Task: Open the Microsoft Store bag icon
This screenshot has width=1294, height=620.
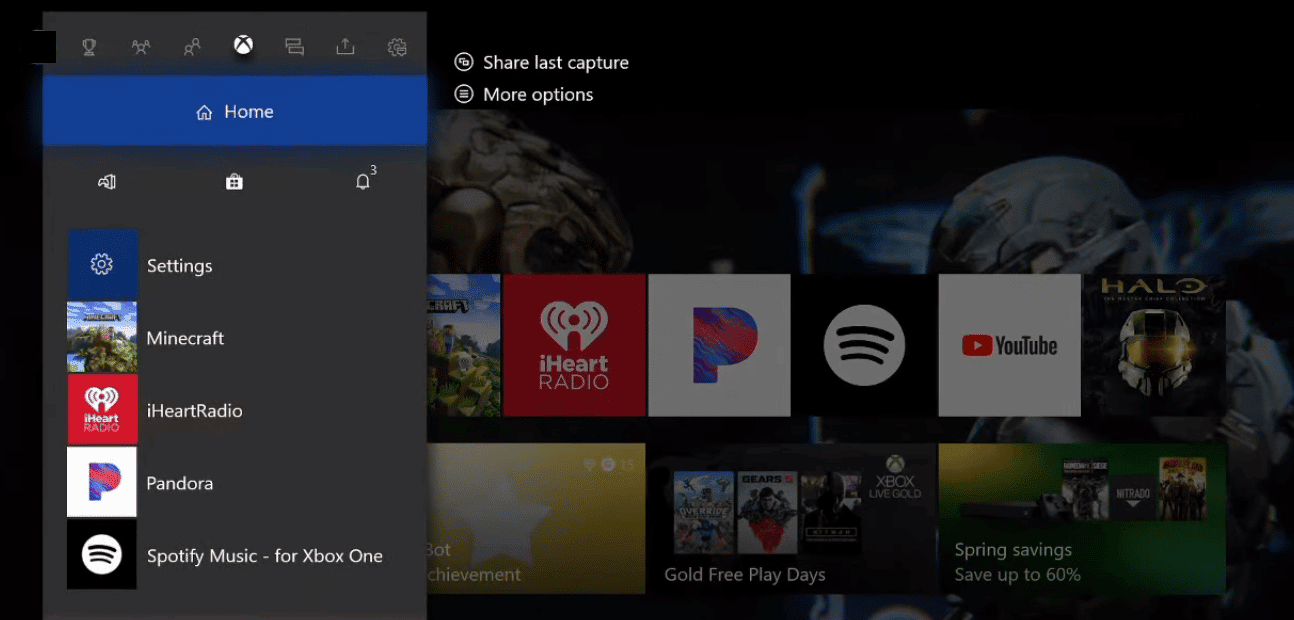Action: (x=234, y=181)
